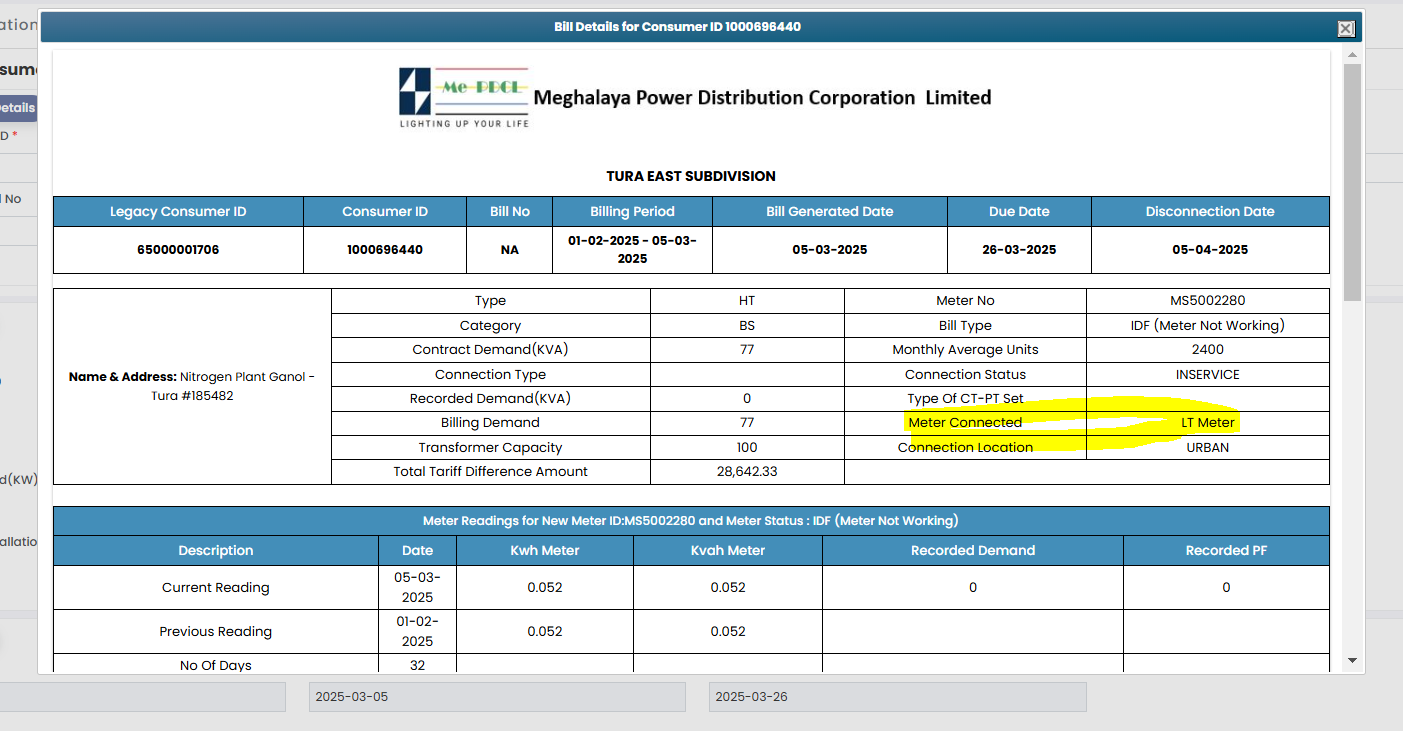Close the Bill Details dialog
Image resolution: width=1403 pixels, height=731 pixels.
pyautogui.click(x=1346, y=29)
